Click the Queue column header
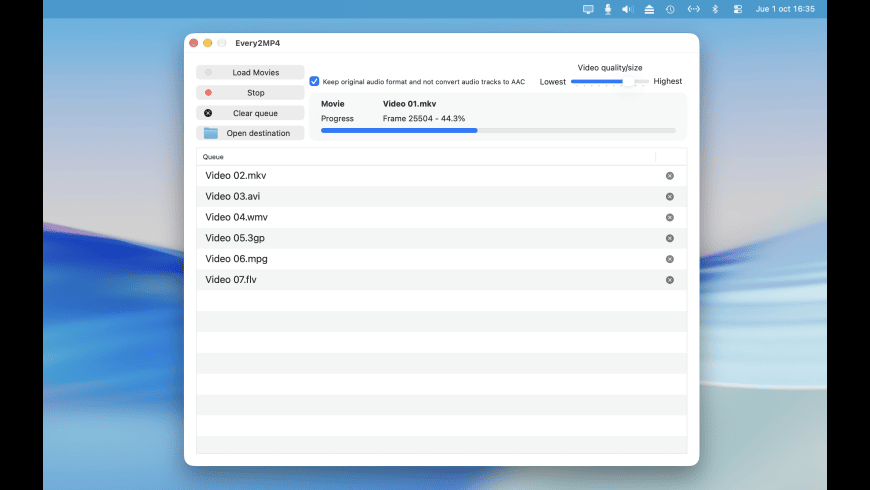The width and height of the screenshot is (870, 490). coord(426,157)
